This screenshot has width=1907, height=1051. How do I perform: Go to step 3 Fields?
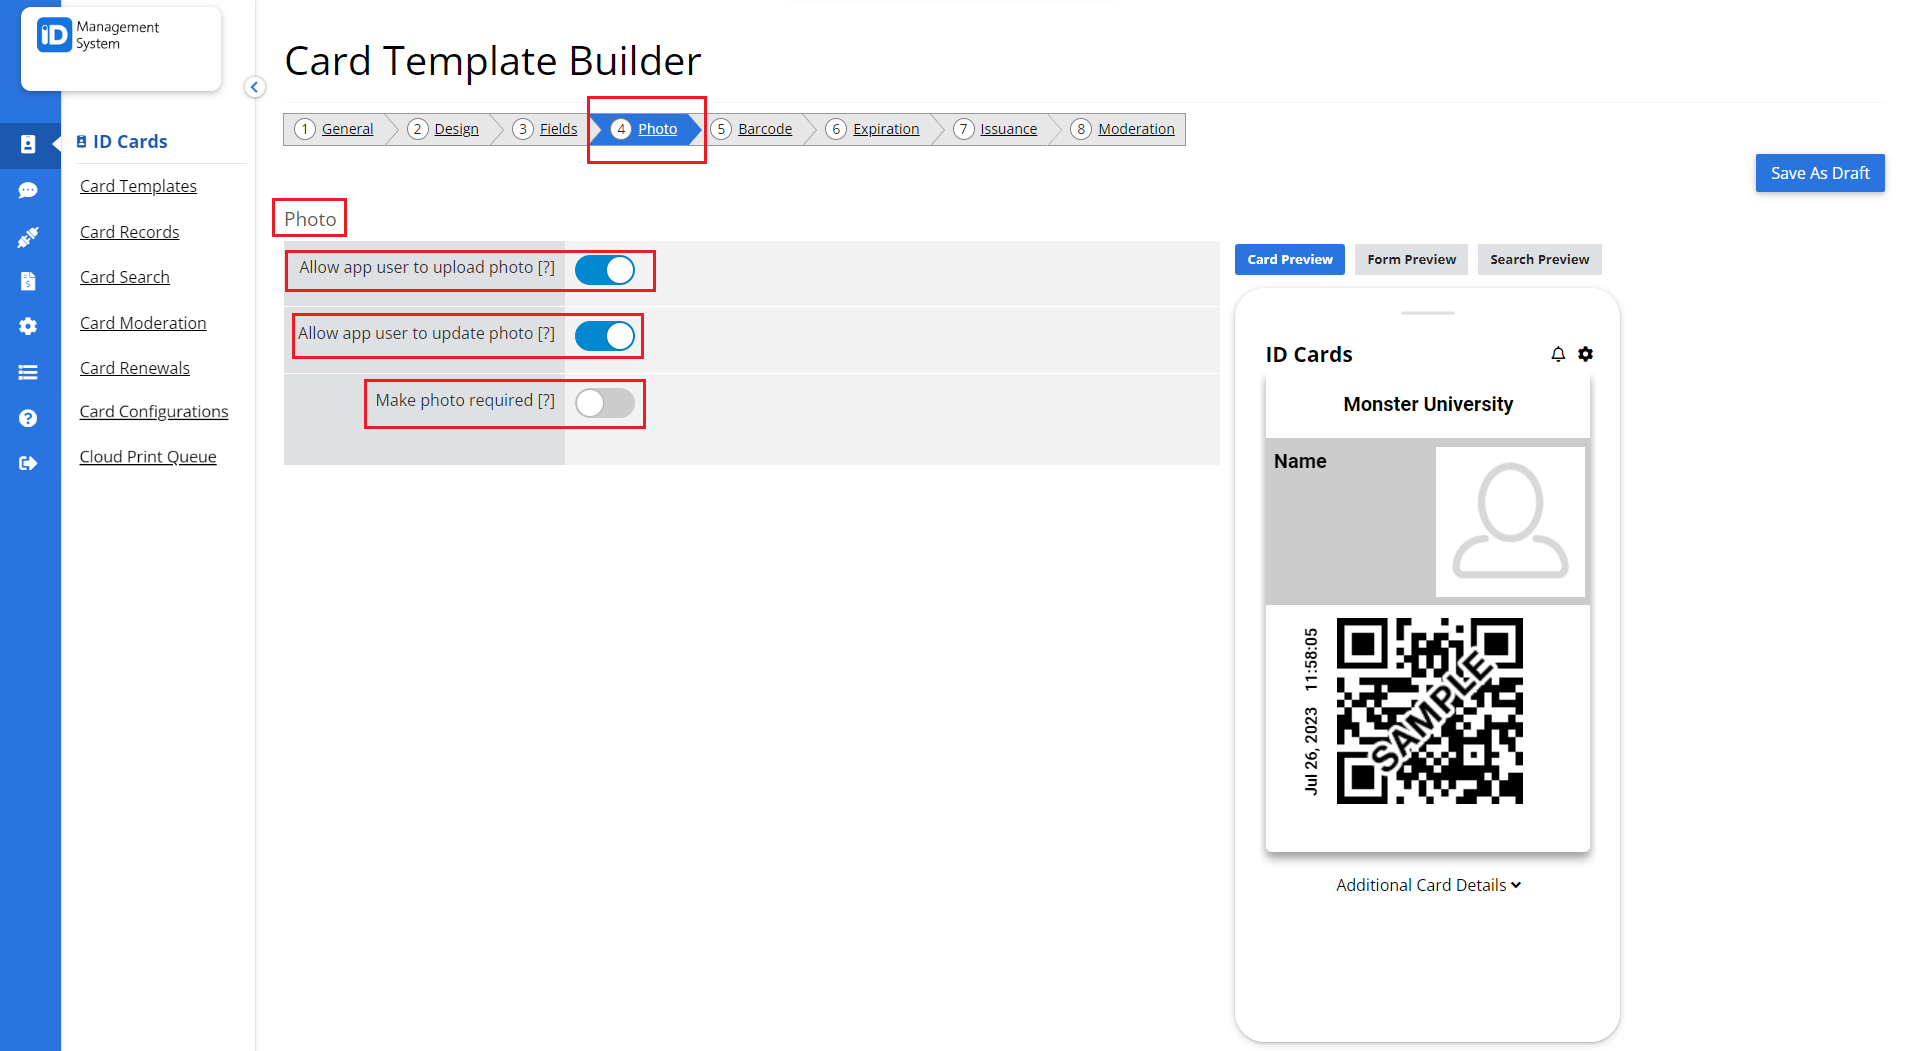(x=545, y=129)
